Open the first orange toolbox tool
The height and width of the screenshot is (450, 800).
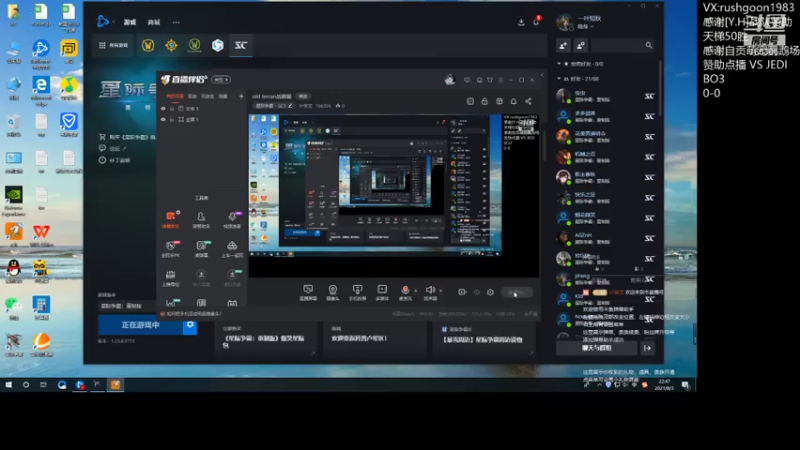tap(170, 219)
